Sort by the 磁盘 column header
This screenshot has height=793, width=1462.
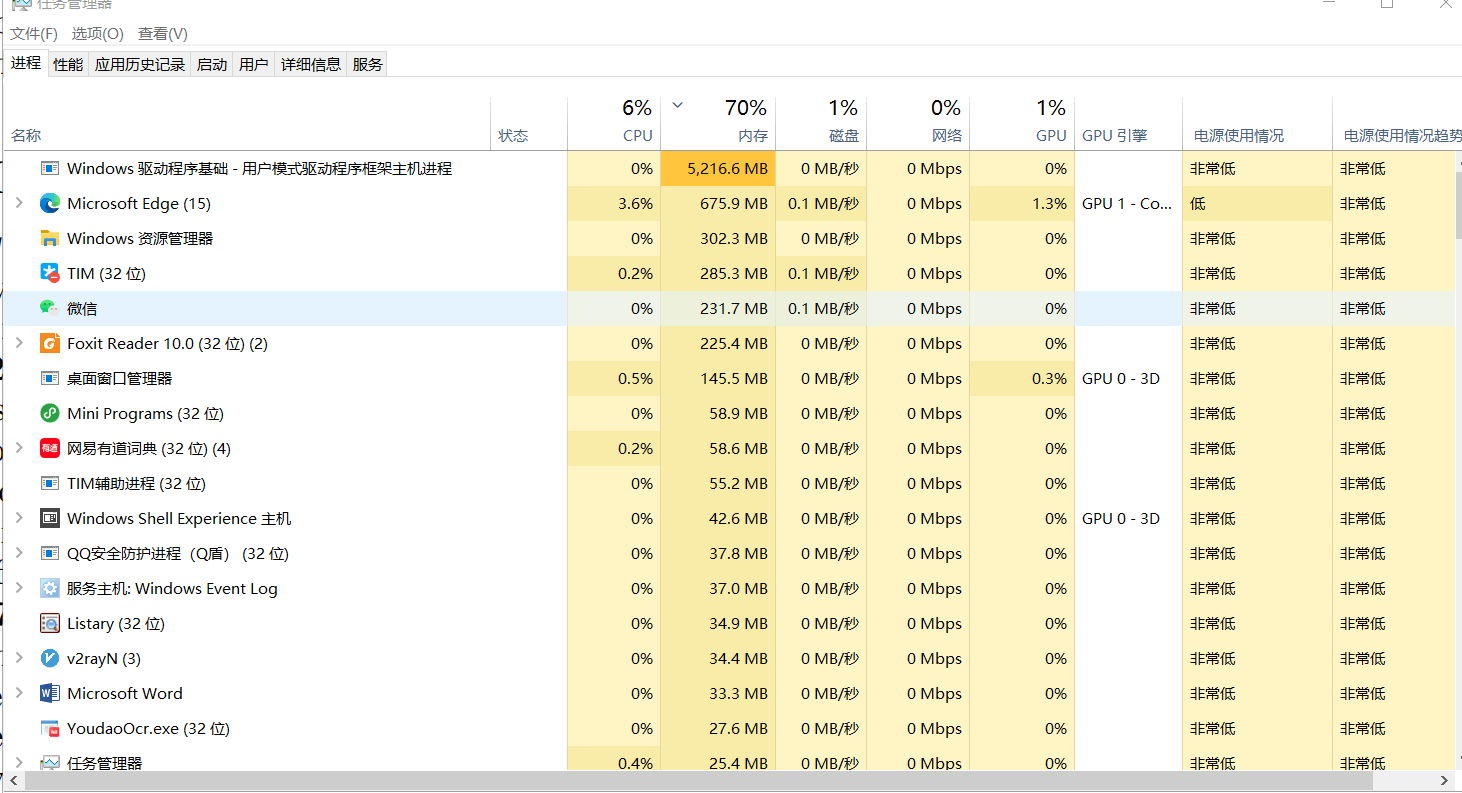click(x=821, y=123)
